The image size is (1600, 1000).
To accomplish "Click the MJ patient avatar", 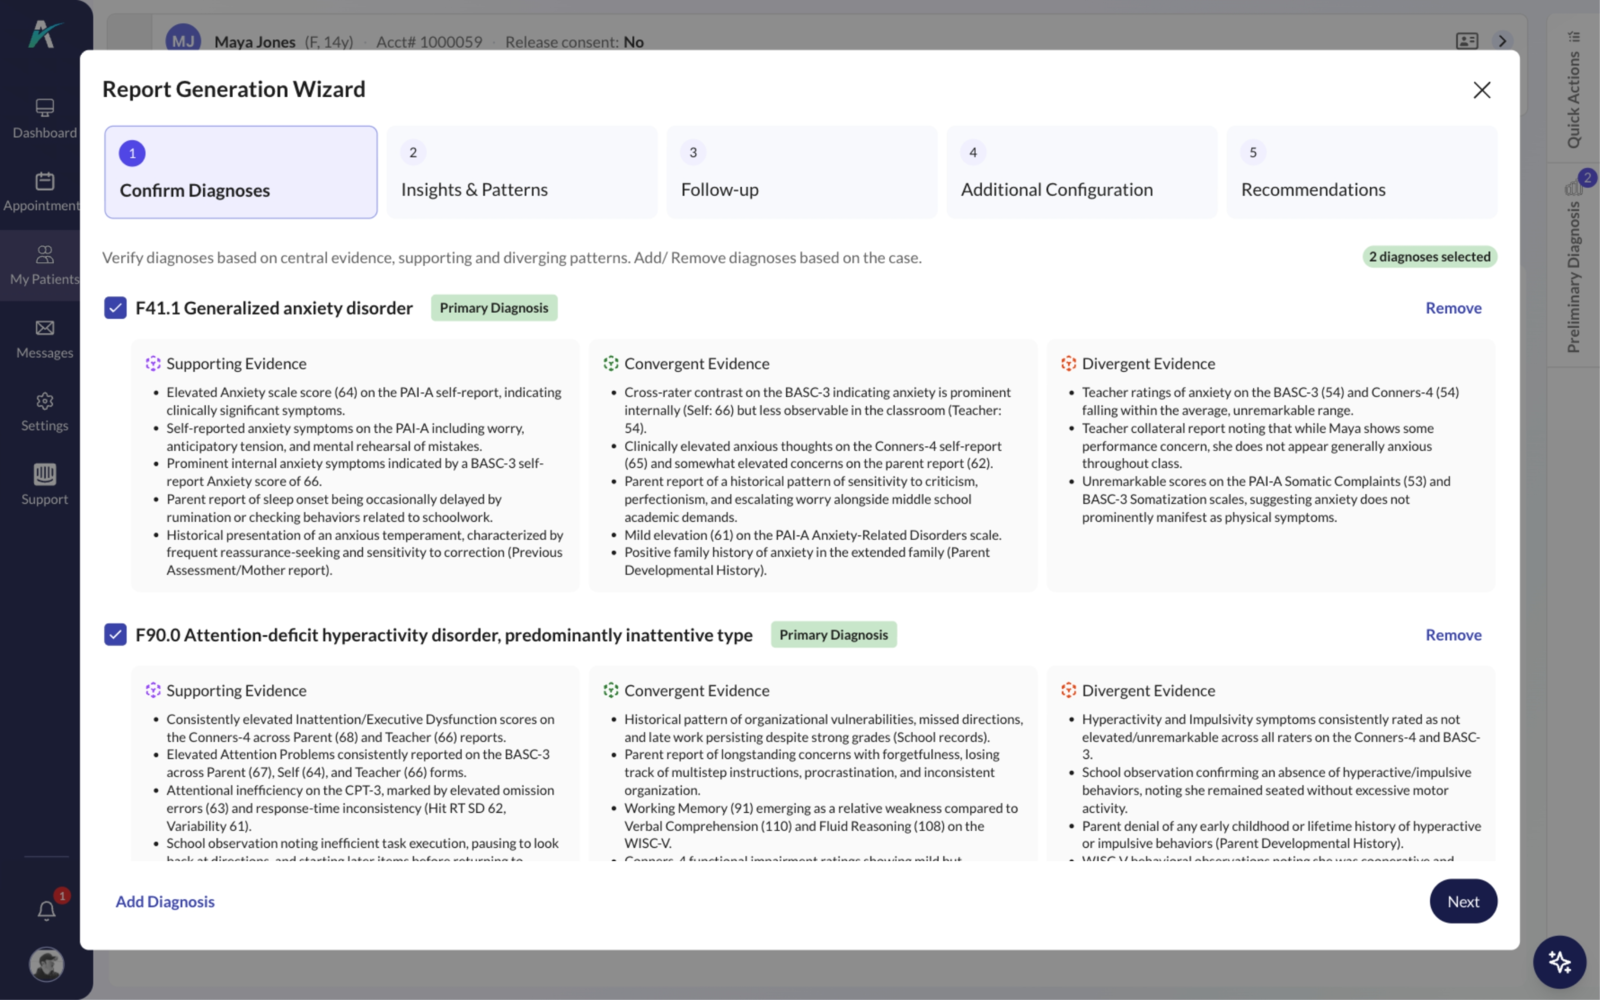I will pos(183,41).
